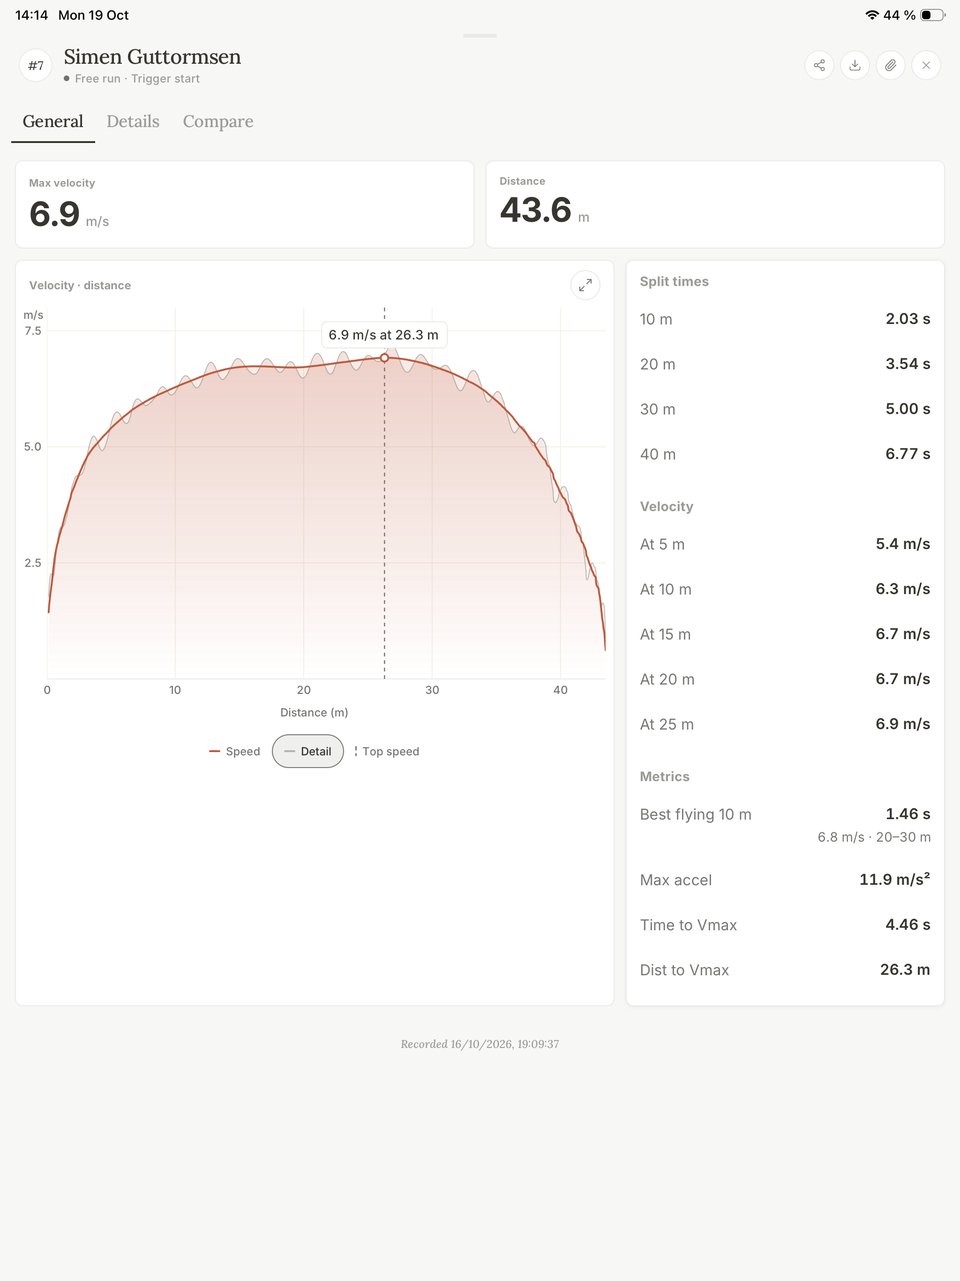Tap the Dist to Vmax 26.3 m row
Screen dimensions: 960x1281
click(x=785, y=970)
